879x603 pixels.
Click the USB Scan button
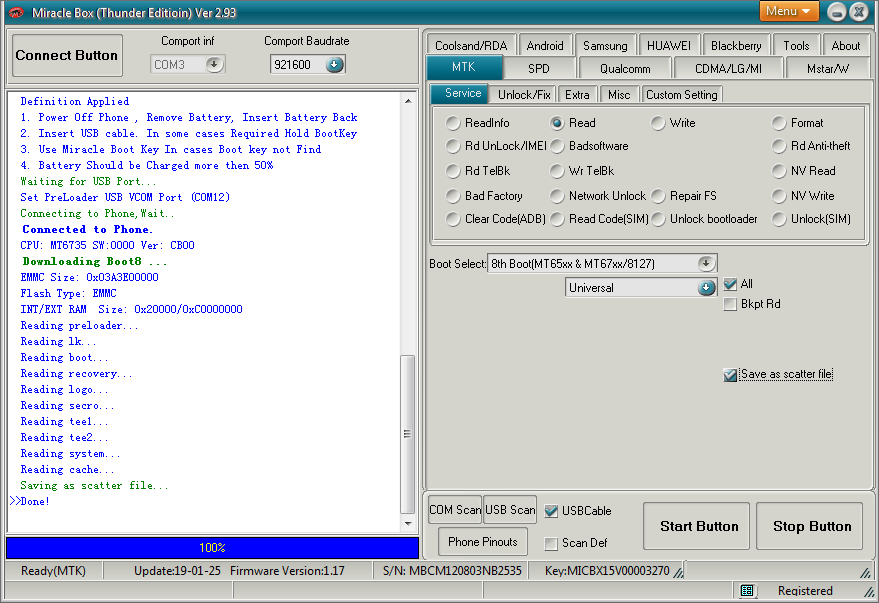coord(510,509)
